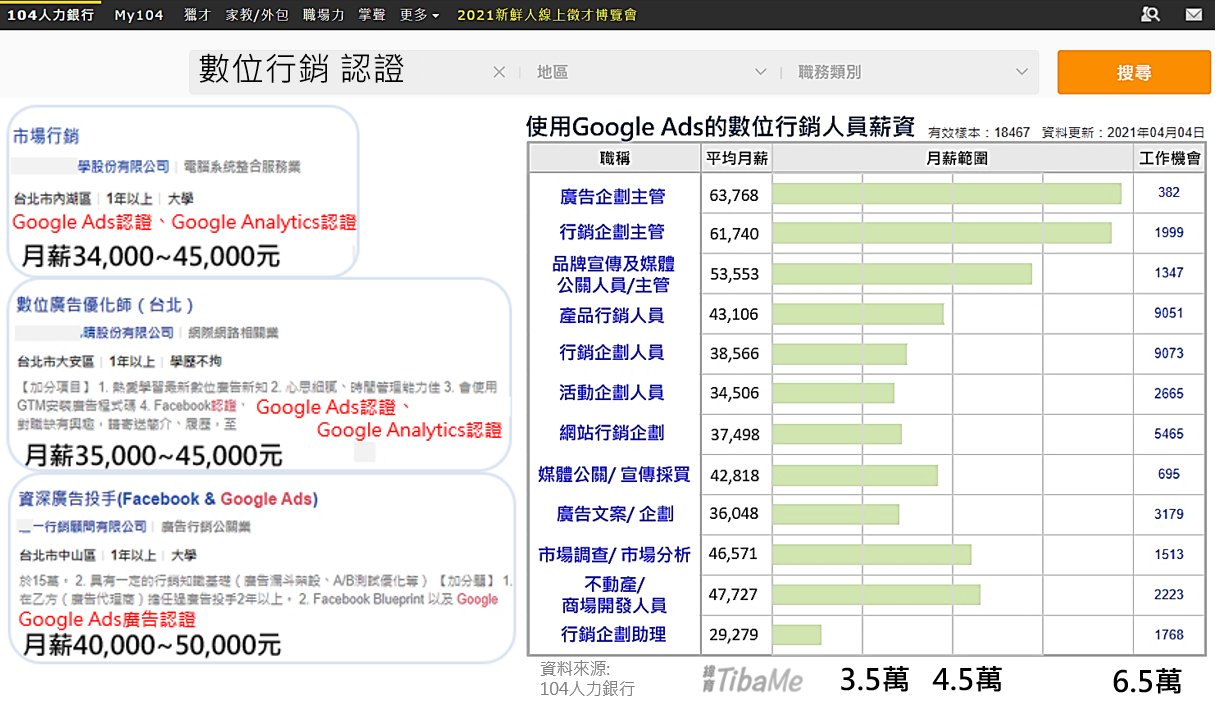Select the 63,768 average salary cell
This screenshot has height=717, width=1220.
coord(735,195)
